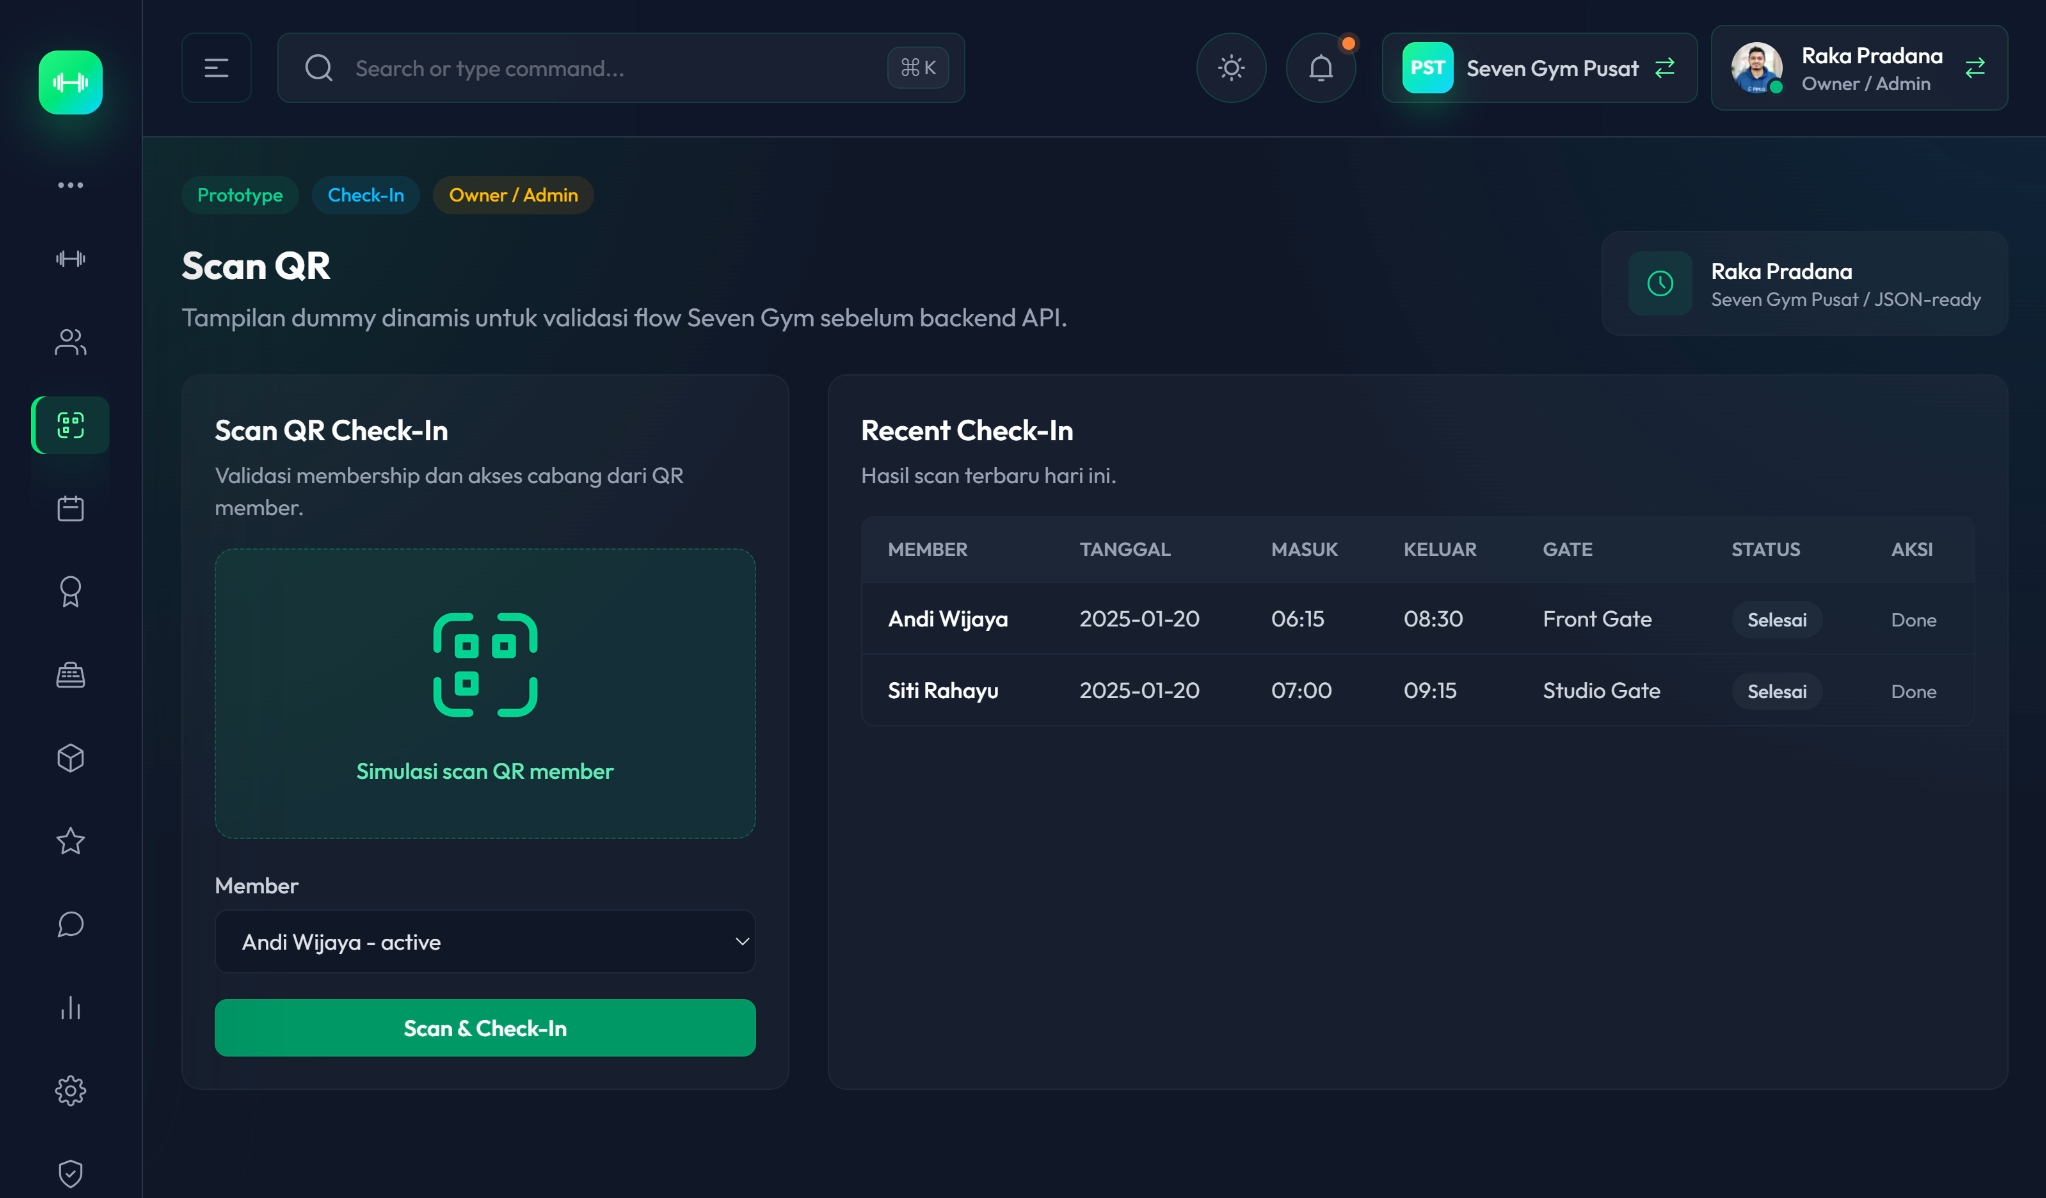
Task: Open the bar chart reports icon
Action: coord(70,1007)
